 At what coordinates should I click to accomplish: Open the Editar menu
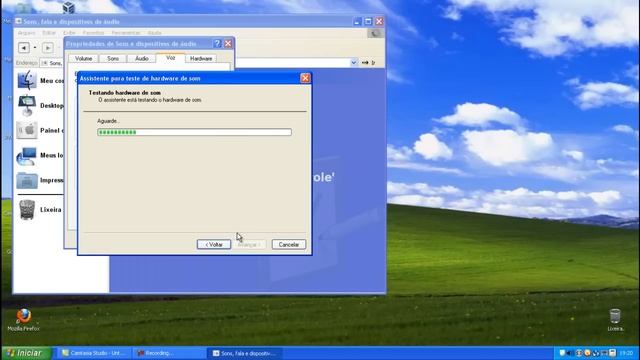pos(49,33)
